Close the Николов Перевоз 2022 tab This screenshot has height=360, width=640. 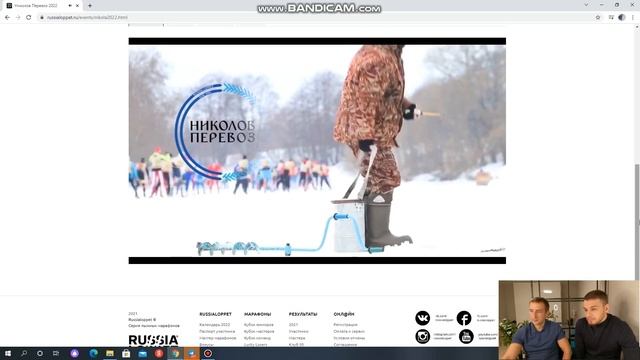77,6
